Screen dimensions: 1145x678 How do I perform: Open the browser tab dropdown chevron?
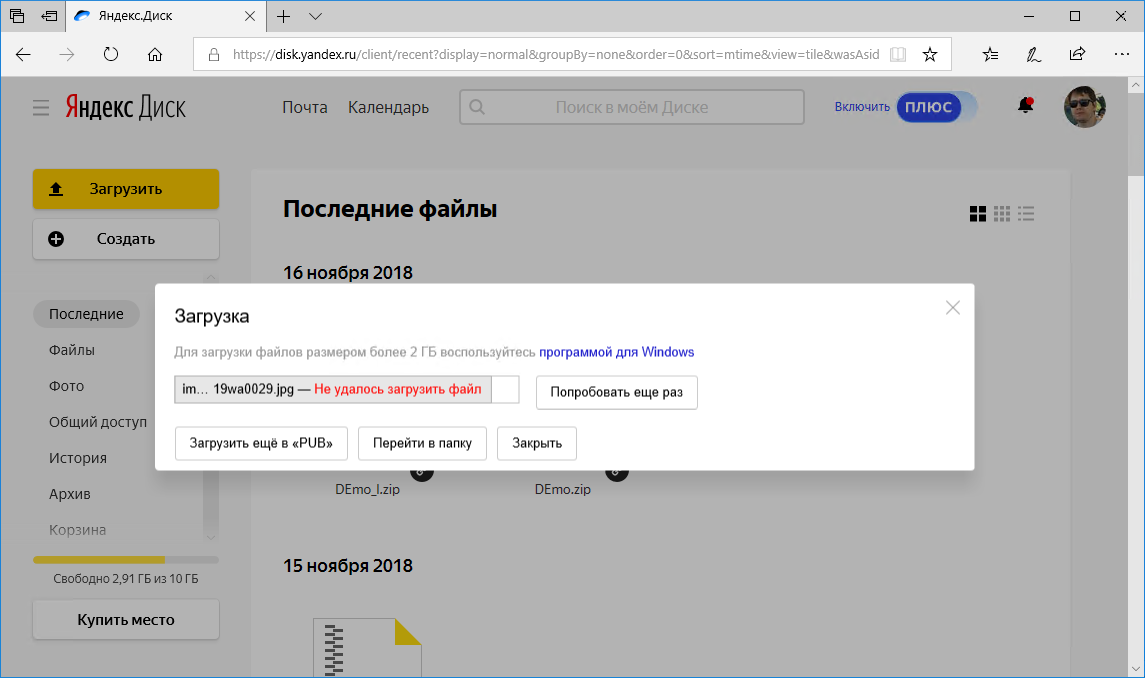click(315, 16)
